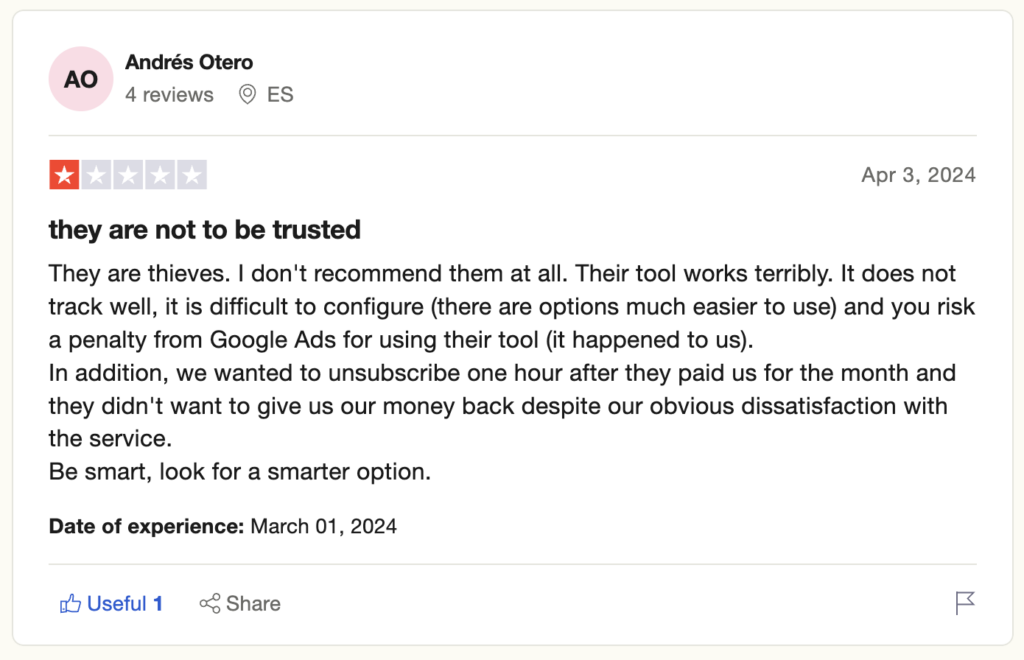
Task: Click the red first star in rating
Action: pyautogui.click(x=64, y=176)
